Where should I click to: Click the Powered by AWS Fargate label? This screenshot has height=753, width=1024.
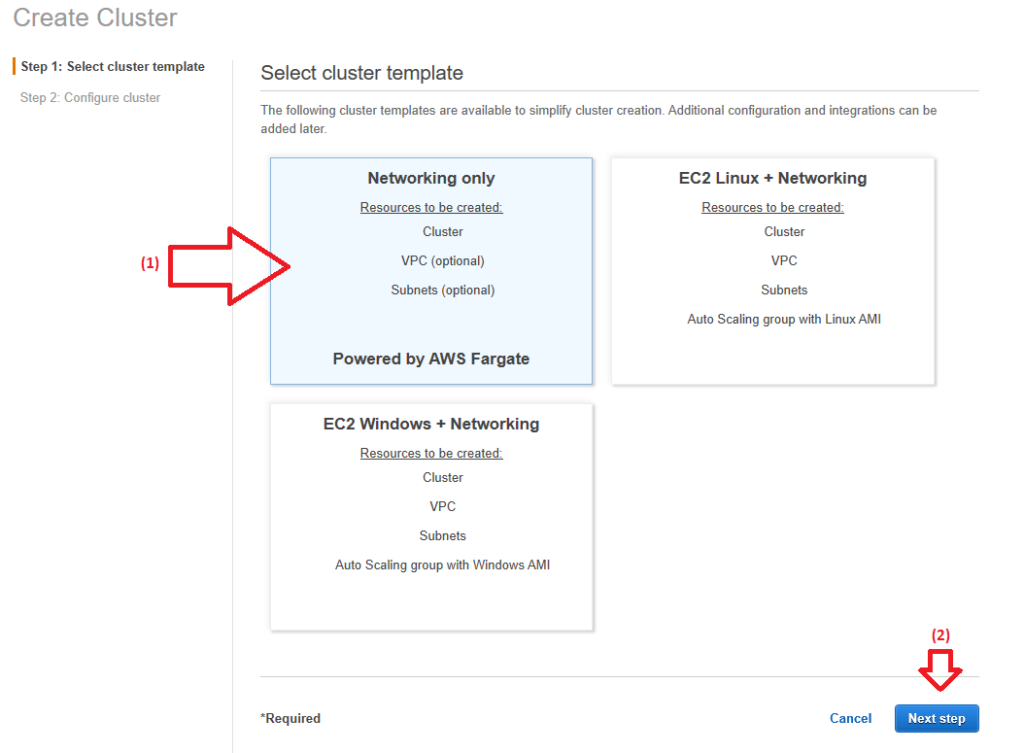coord(431,359)
